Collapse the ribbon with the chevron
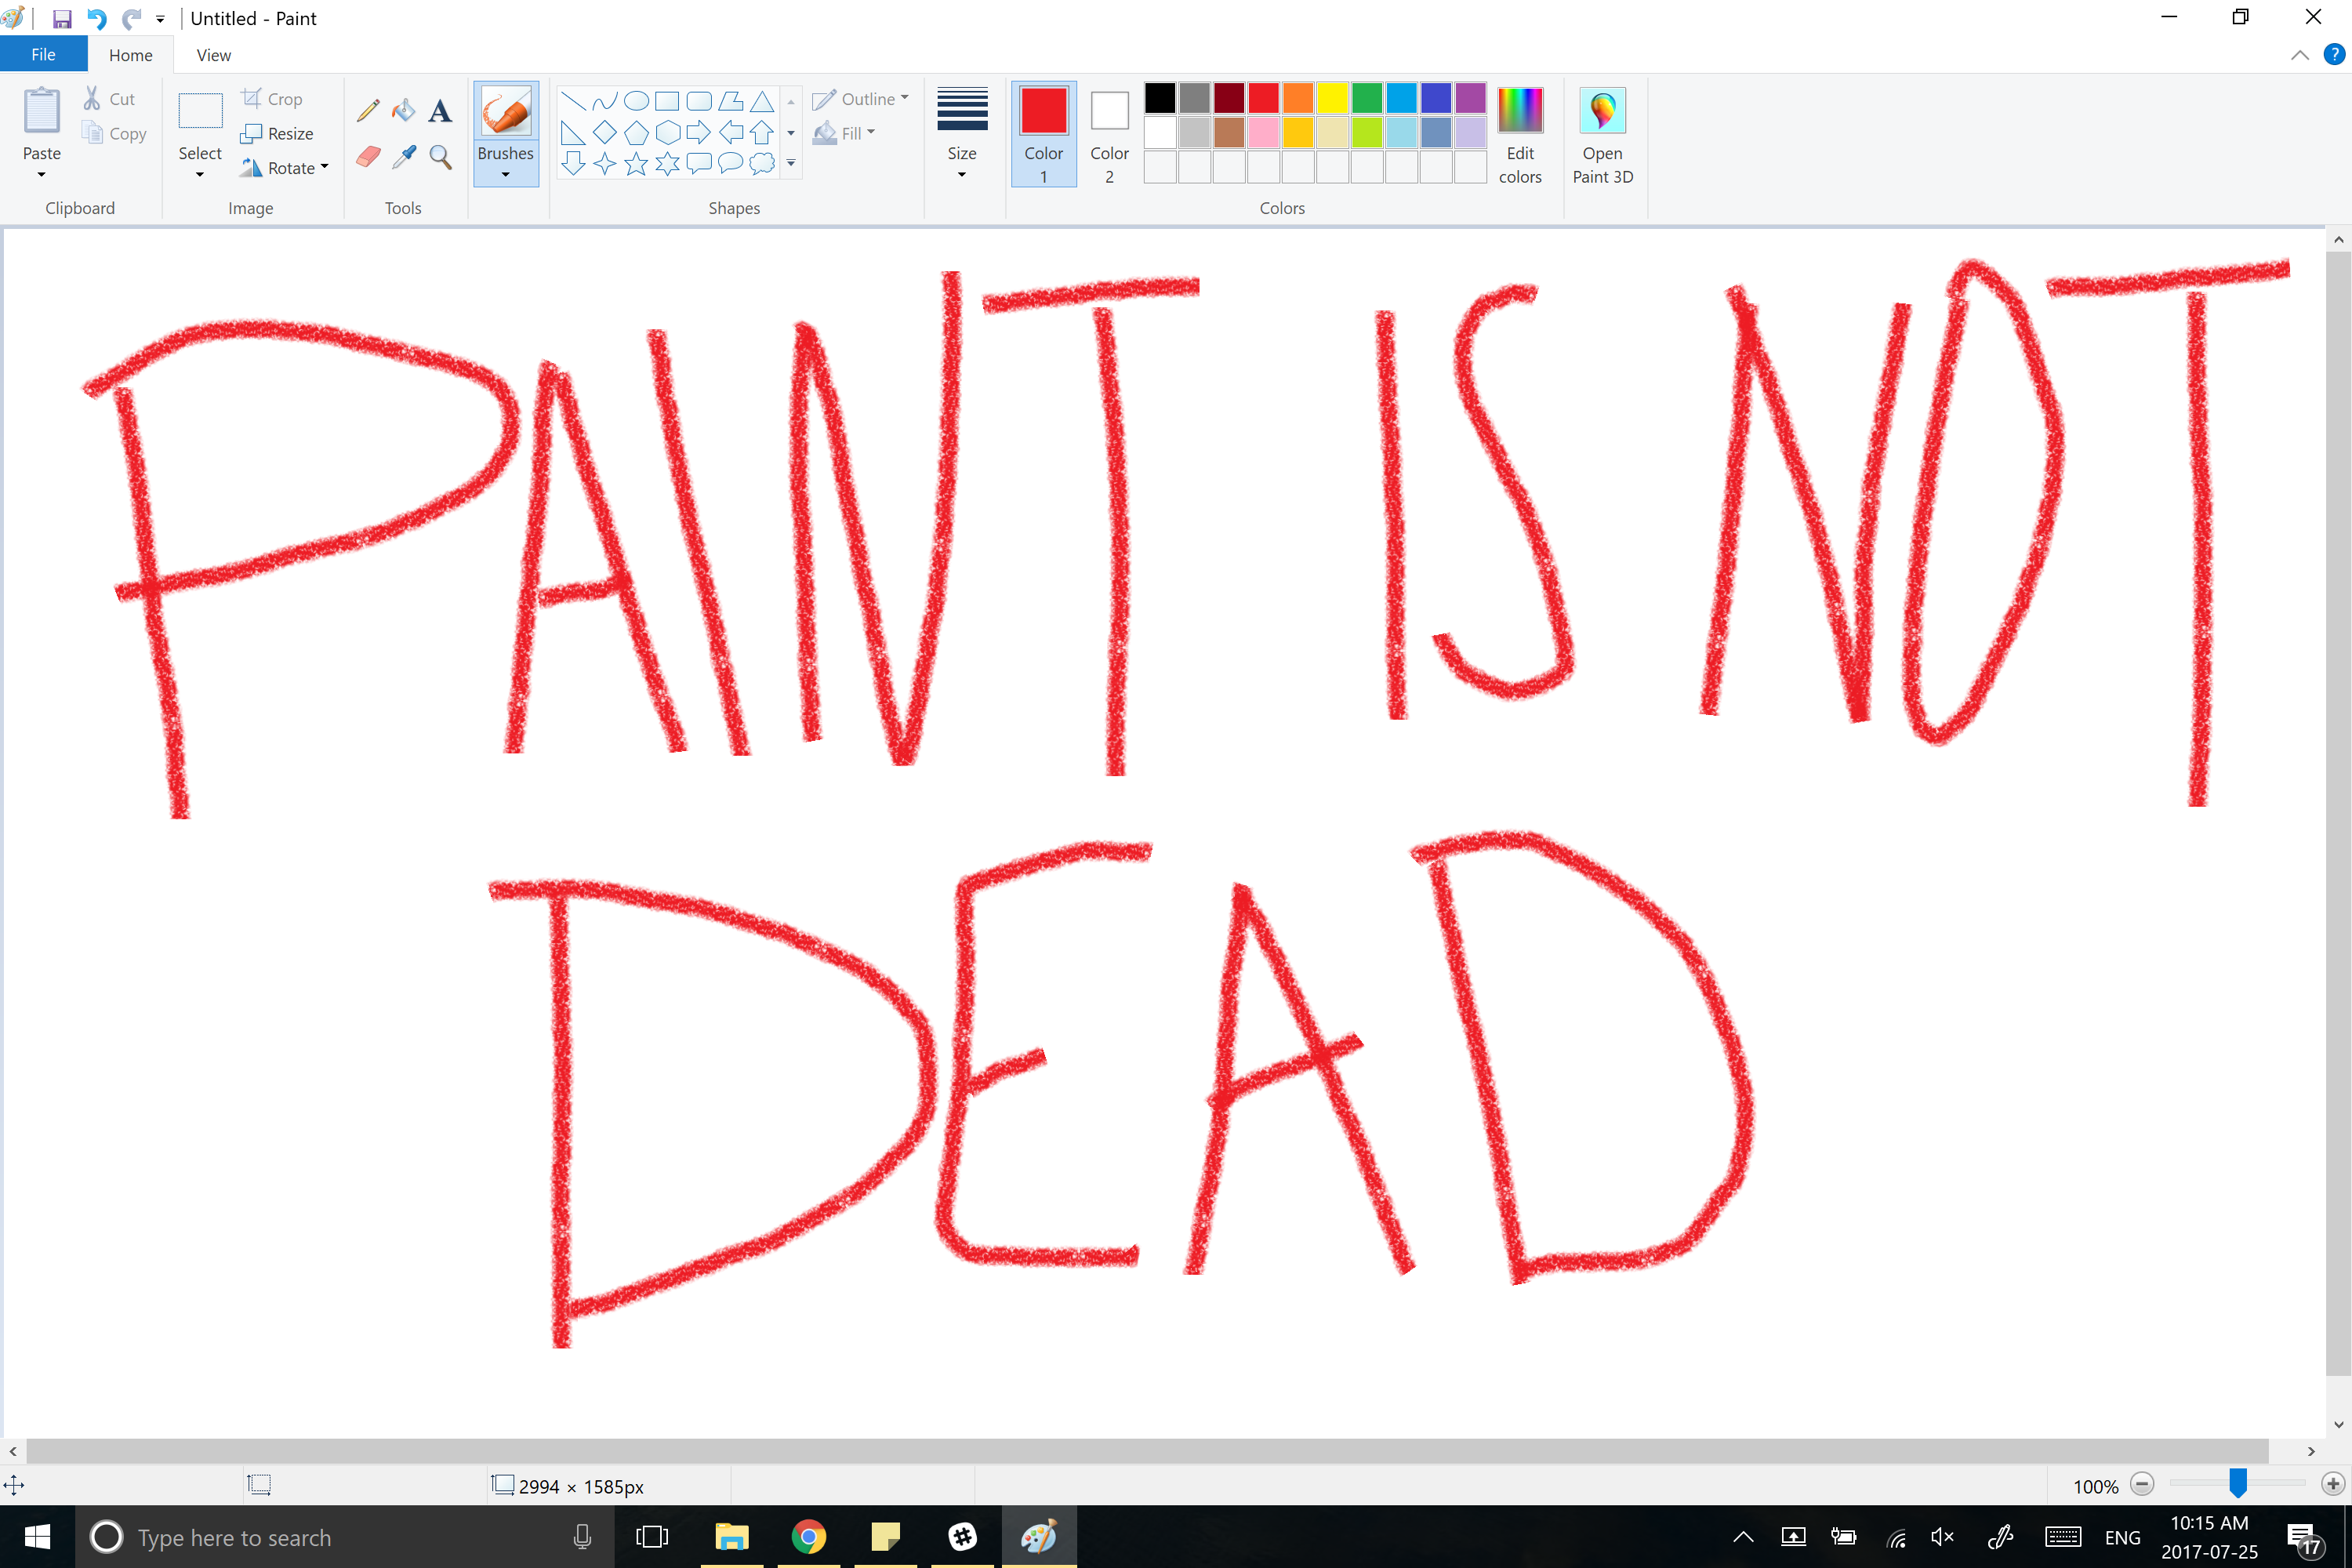This screenshot has height=1568, width=2352. pyautogui.click(x=2299, y=55)
